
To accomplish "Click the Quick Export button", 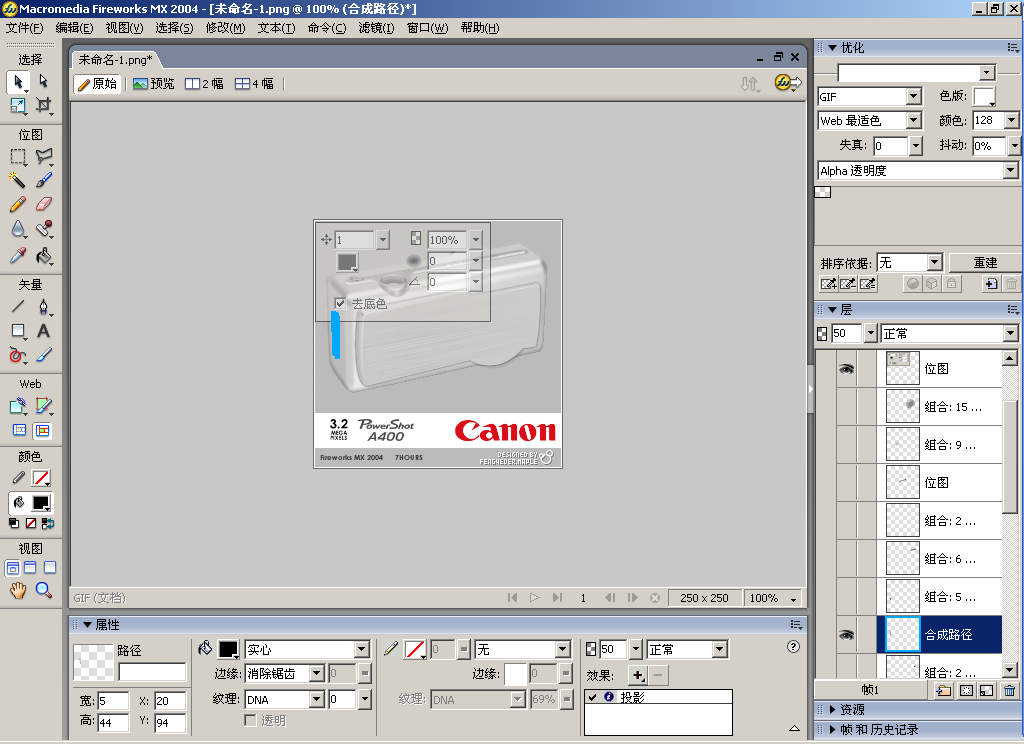I will click(788, 83).
